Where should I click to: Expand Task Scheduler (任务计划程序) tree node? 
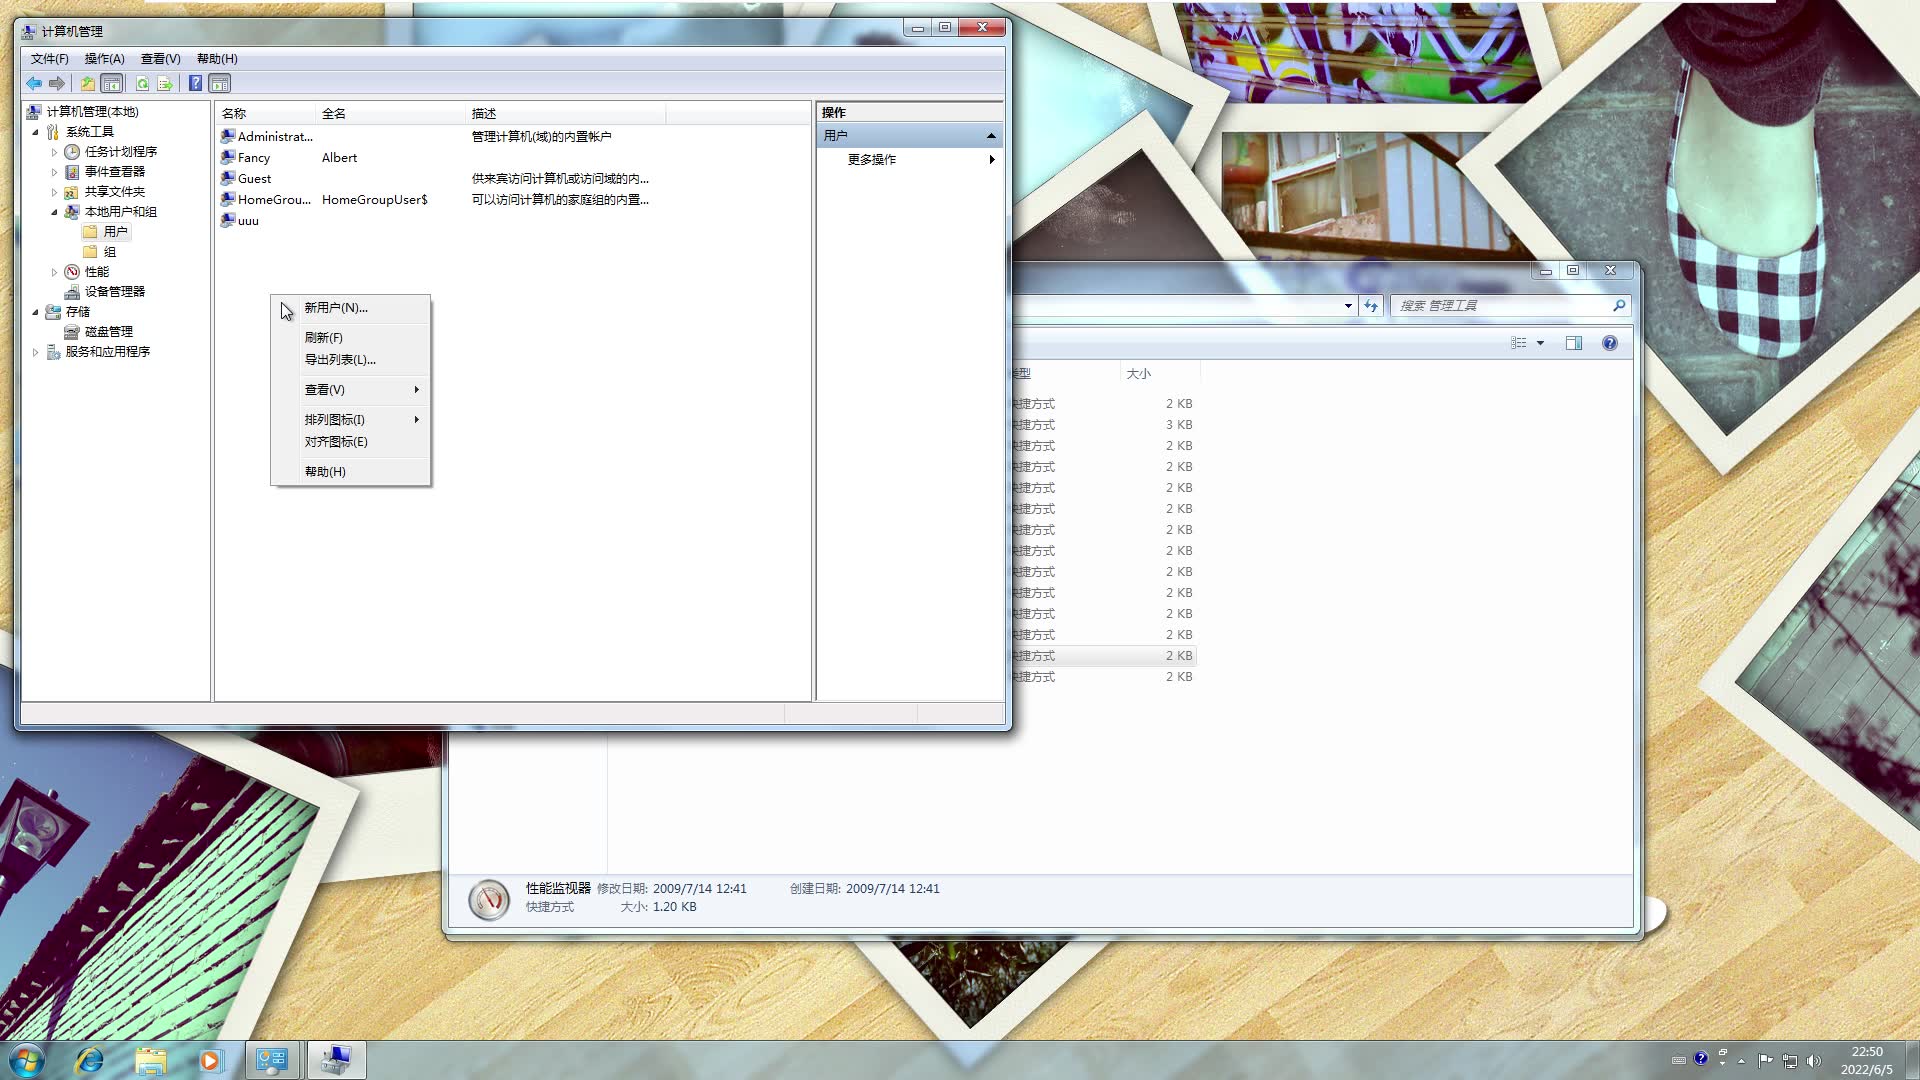click(x=54, y=152)
